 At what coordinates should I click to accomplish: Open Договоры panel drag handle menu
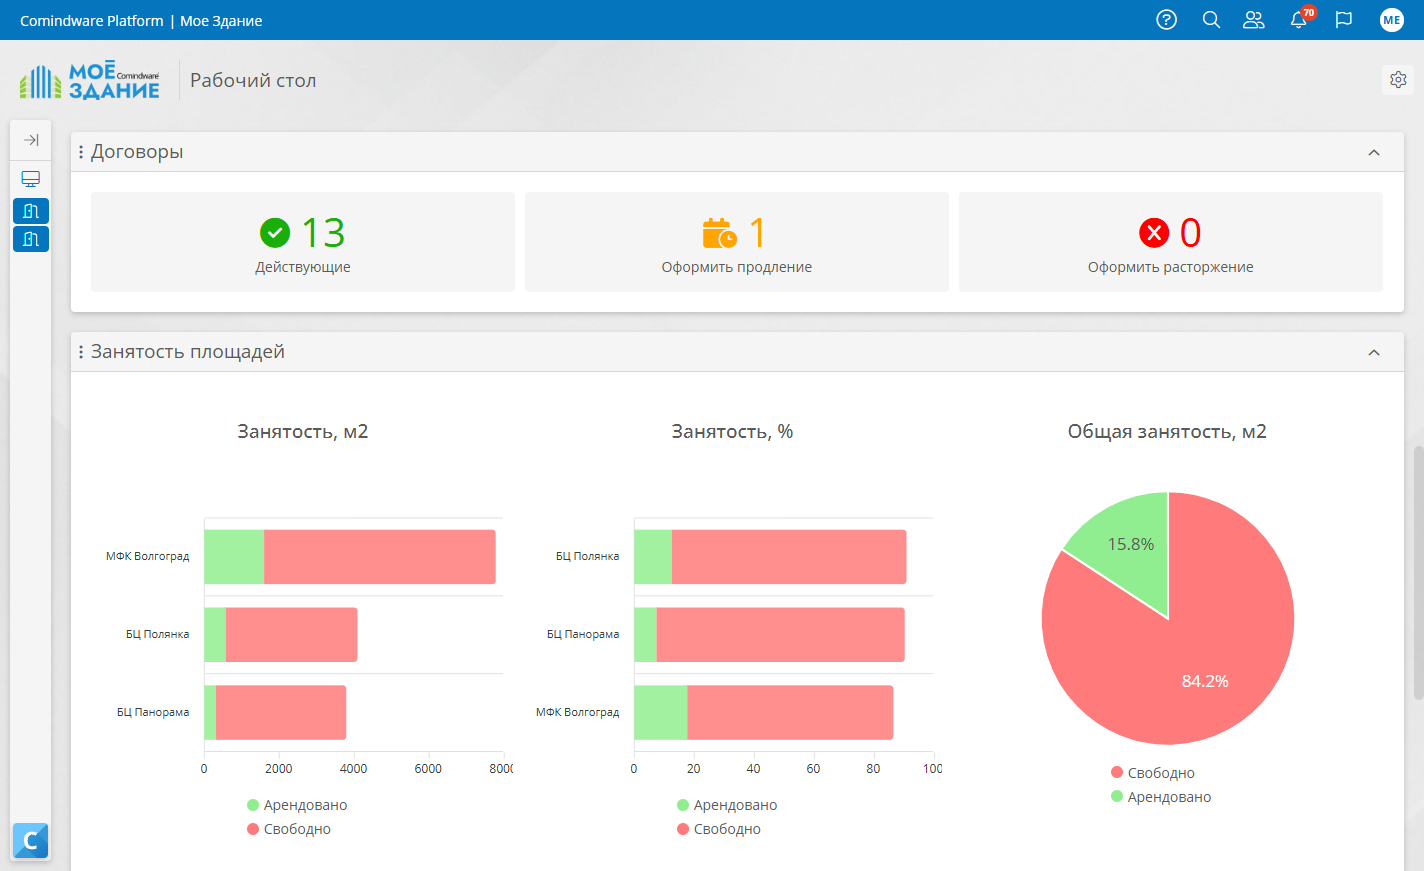tap(81, 152)
